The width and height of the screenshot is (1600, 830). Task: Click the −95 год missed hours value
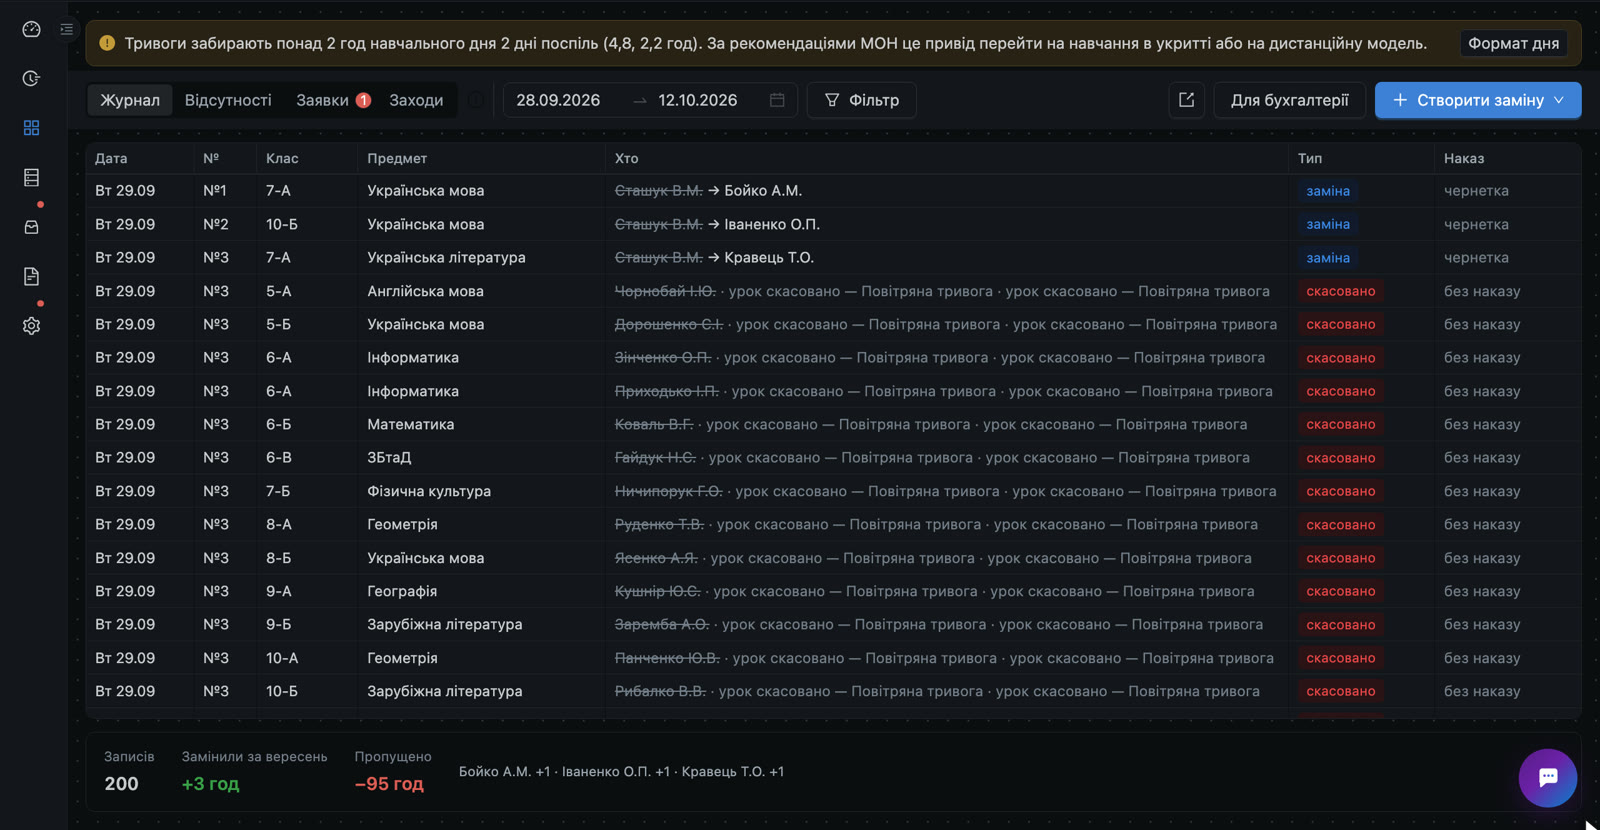click(389, 784)
